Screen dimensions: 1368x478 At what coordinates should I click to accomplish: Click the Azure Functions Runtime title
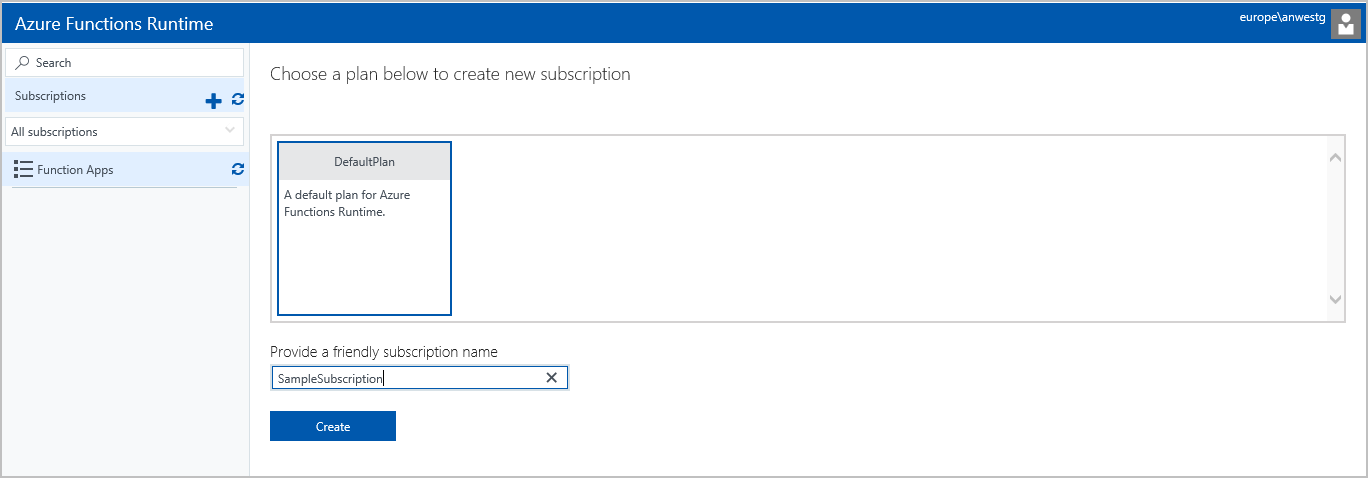[x=114, y=23]
